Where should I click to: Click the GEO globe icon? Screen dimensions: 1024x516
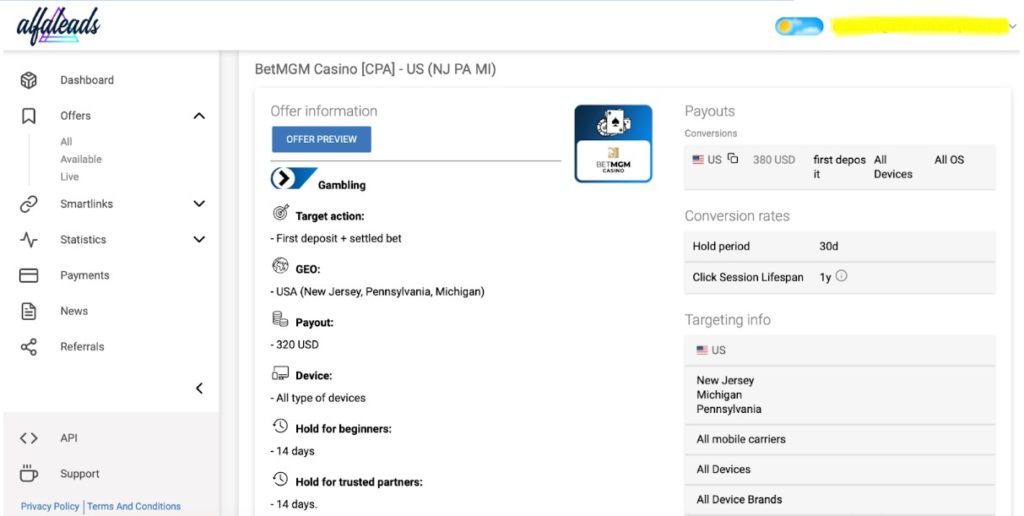point(280,266)
